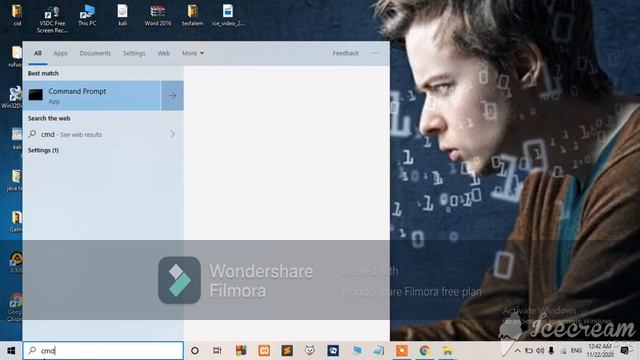The image size is (640, 360).
Task: Open the Action Center notifications icon
Action: click(x=624, y=351)
